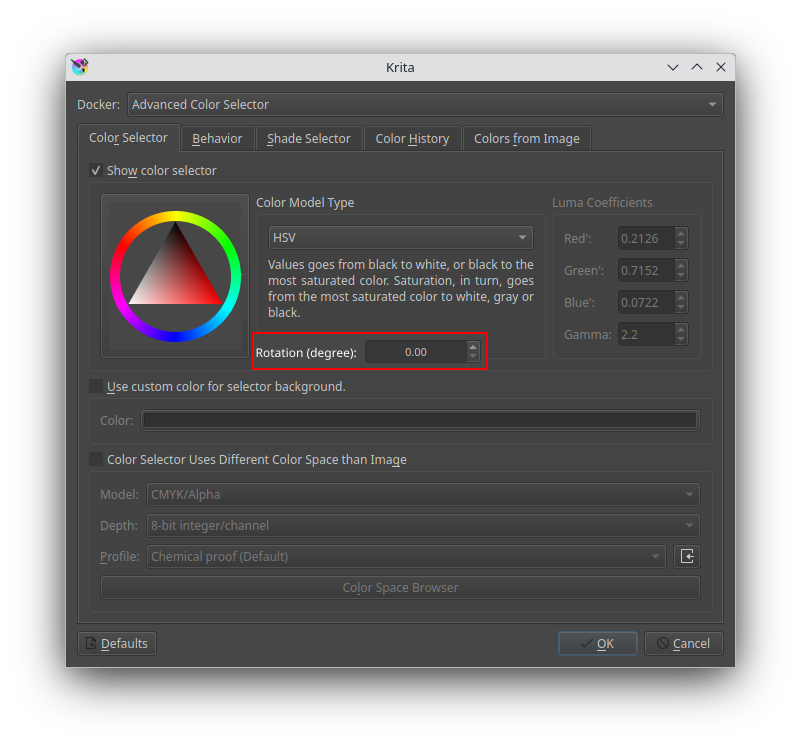Image resolution: width=801 pixels, height=745 pixels.
Task: Pick a hue on the color wheel ring
Action: point(175,215)
